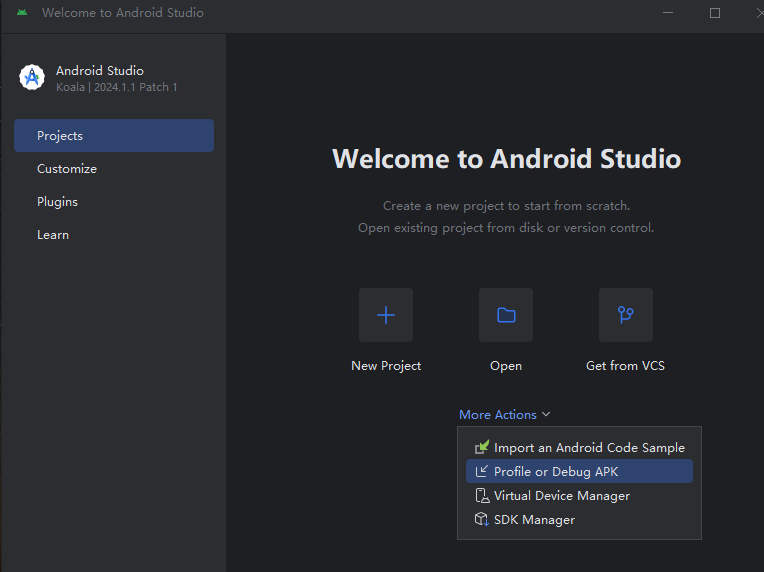Image resolution: width=764 pixels, height=572 pixels.
Task: Click the Open folder icon
Action: (x=506, y=315)
